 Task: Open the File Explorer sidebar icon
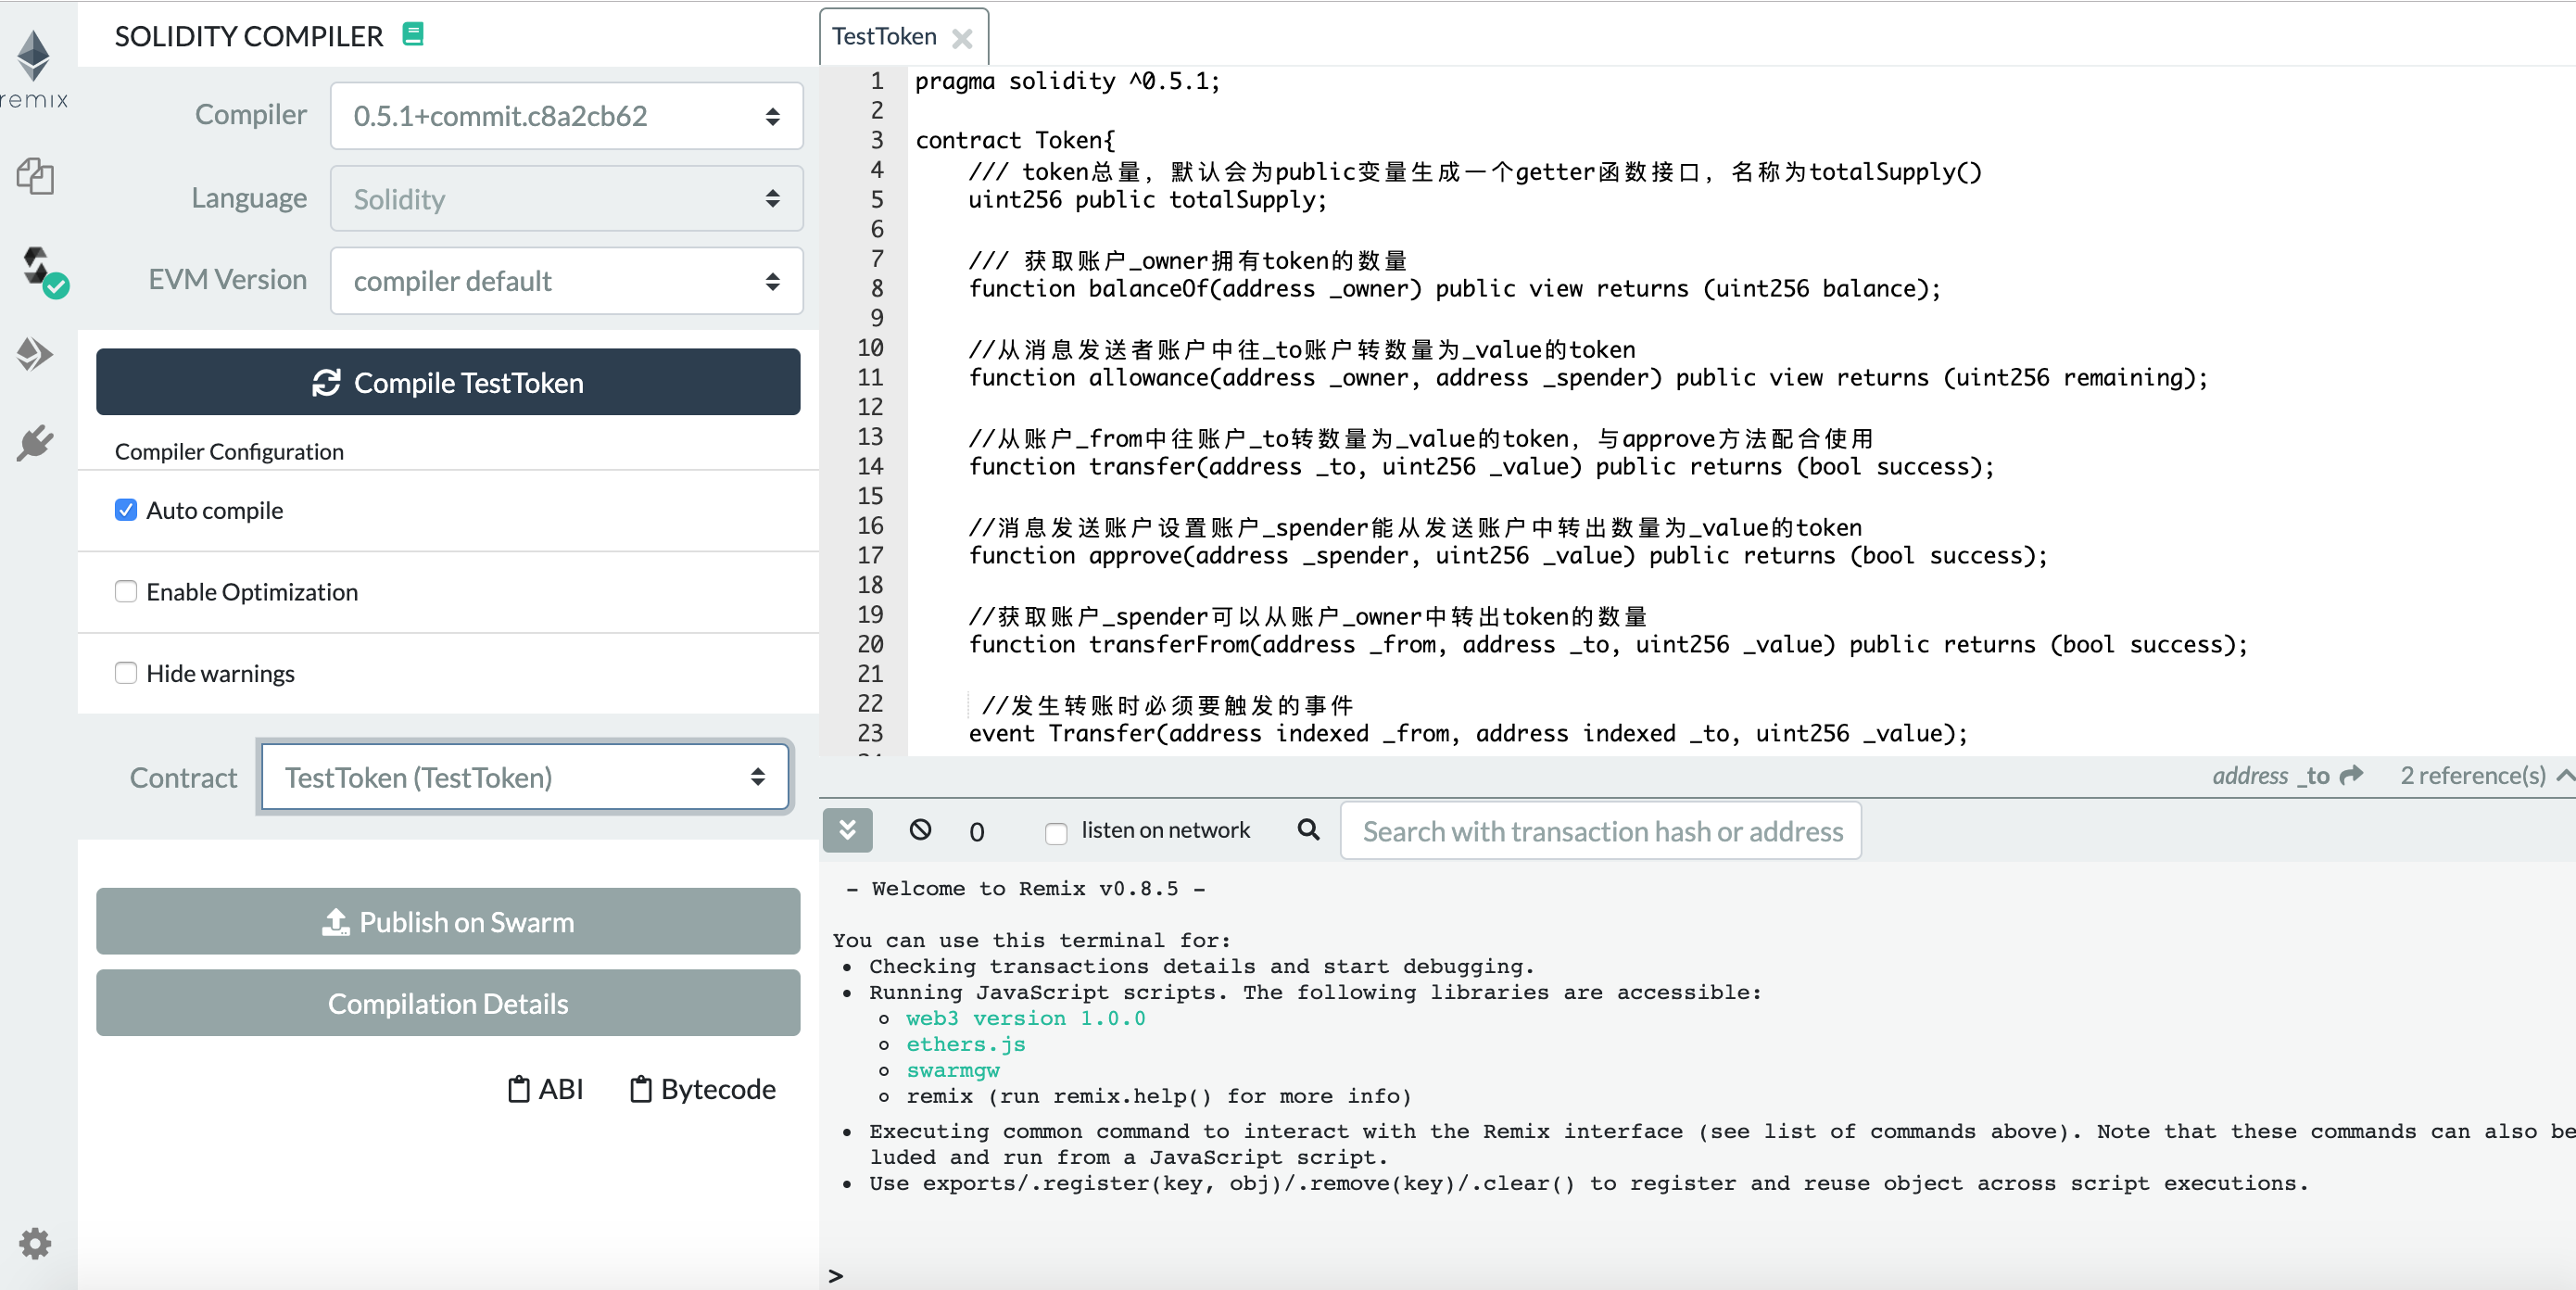36,176
